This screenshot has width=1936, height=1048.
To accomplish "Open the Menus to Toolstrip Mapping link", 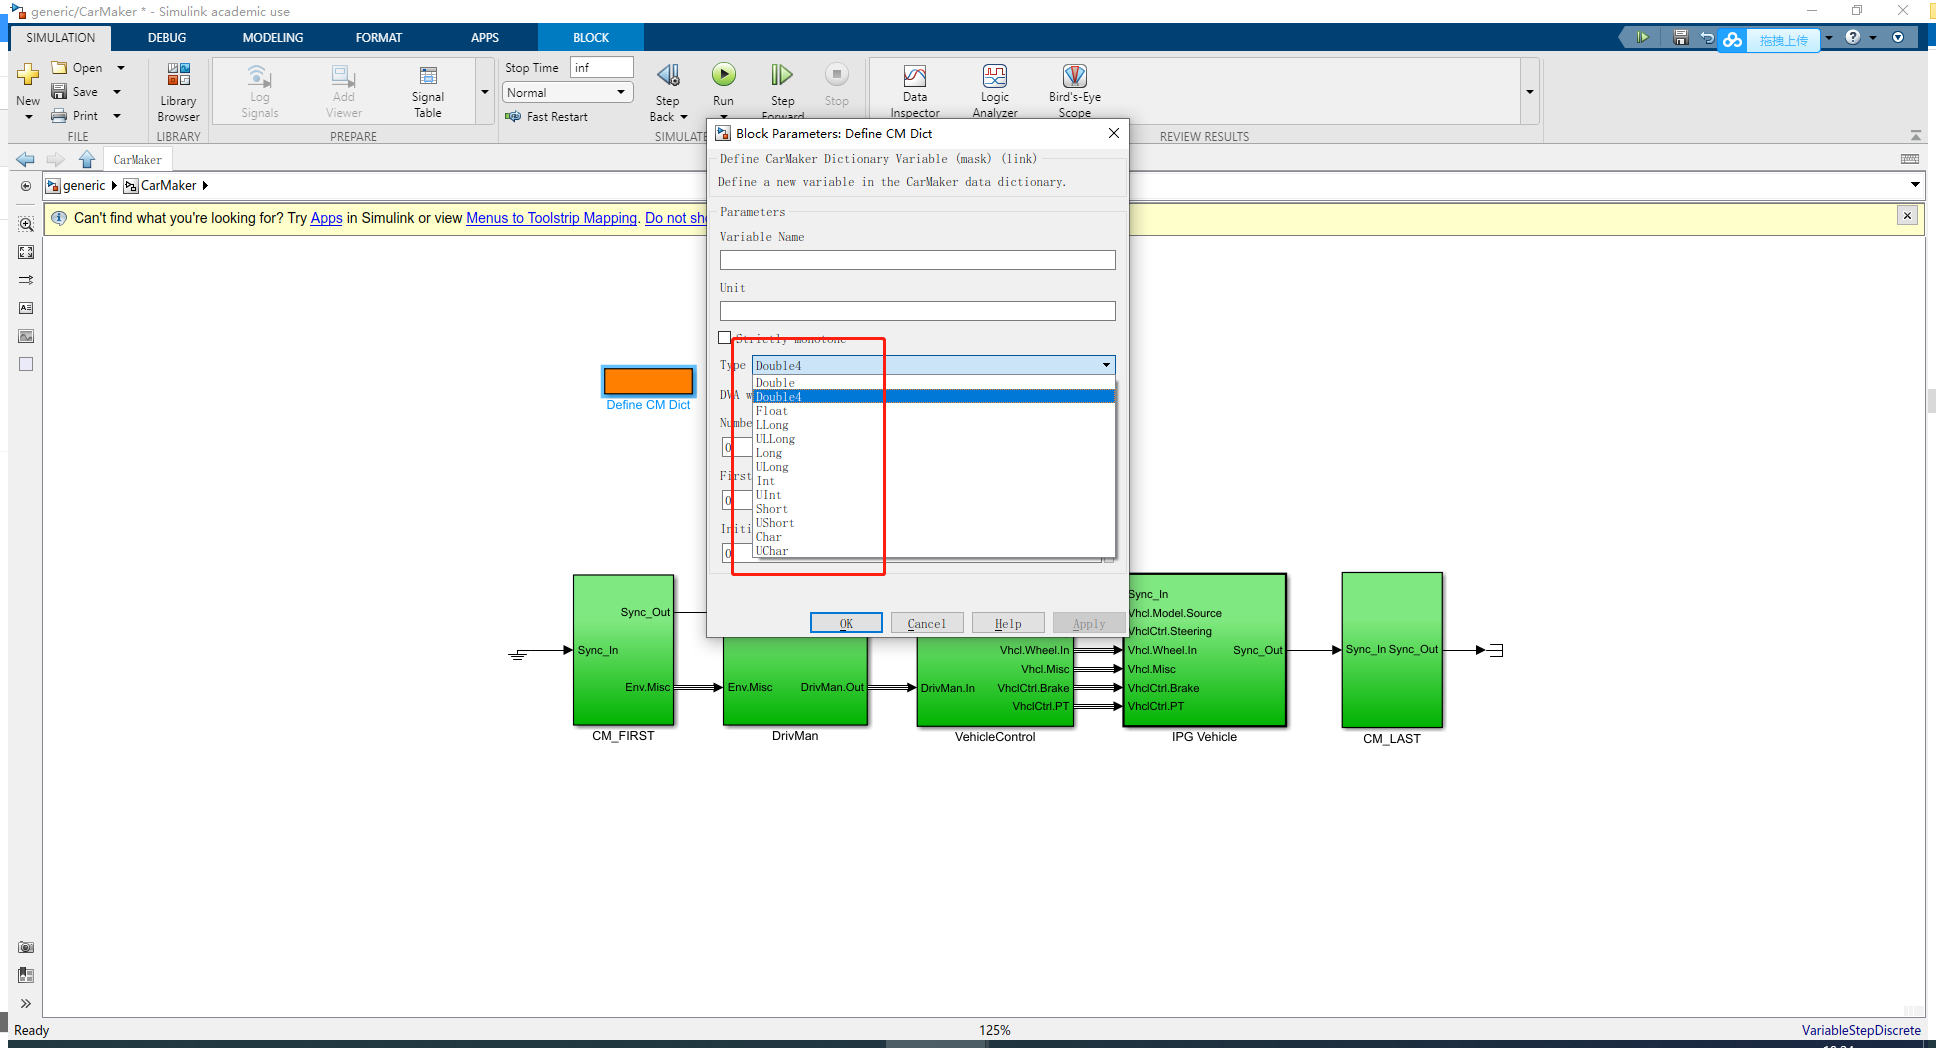I will click(x=551, y=218).
